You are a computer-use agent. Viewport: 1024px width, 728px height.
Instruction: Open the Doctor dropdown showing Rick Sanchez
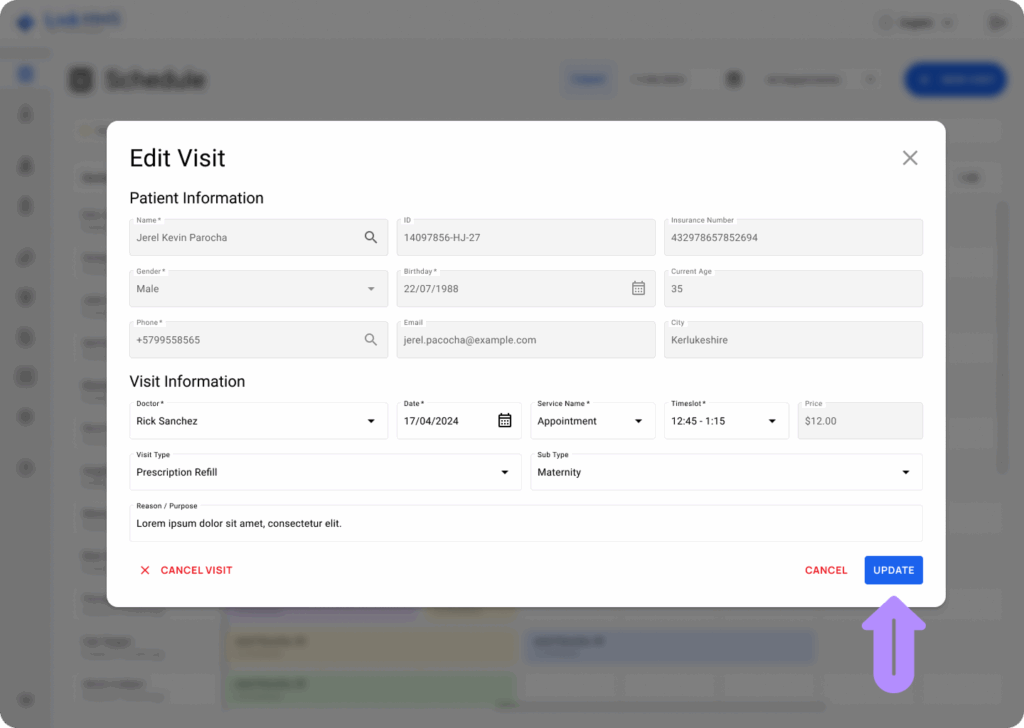pos(259,420)
